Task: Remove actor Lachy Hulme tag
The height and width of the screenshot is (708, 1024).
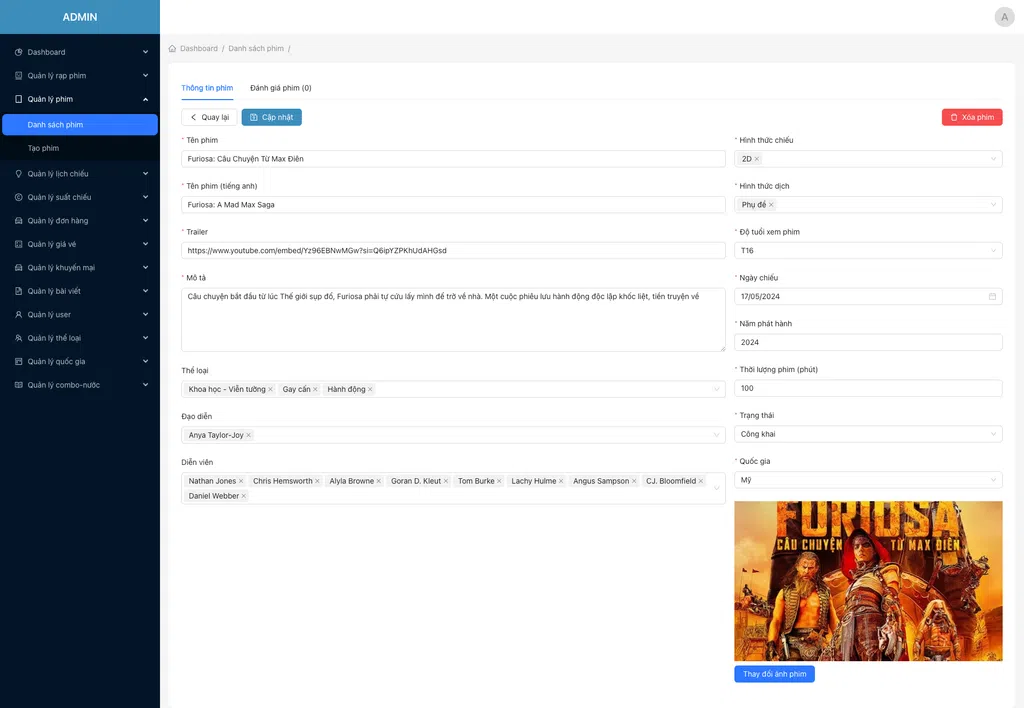Action: click(561, 481)
